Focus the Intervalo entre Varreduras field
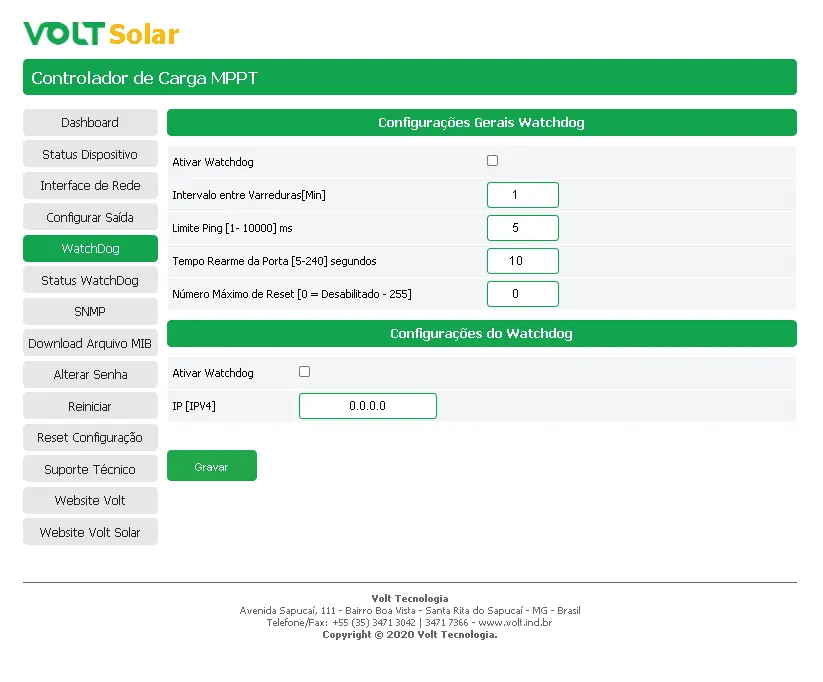Screen dimensions: 823x682 click(523, 195)
